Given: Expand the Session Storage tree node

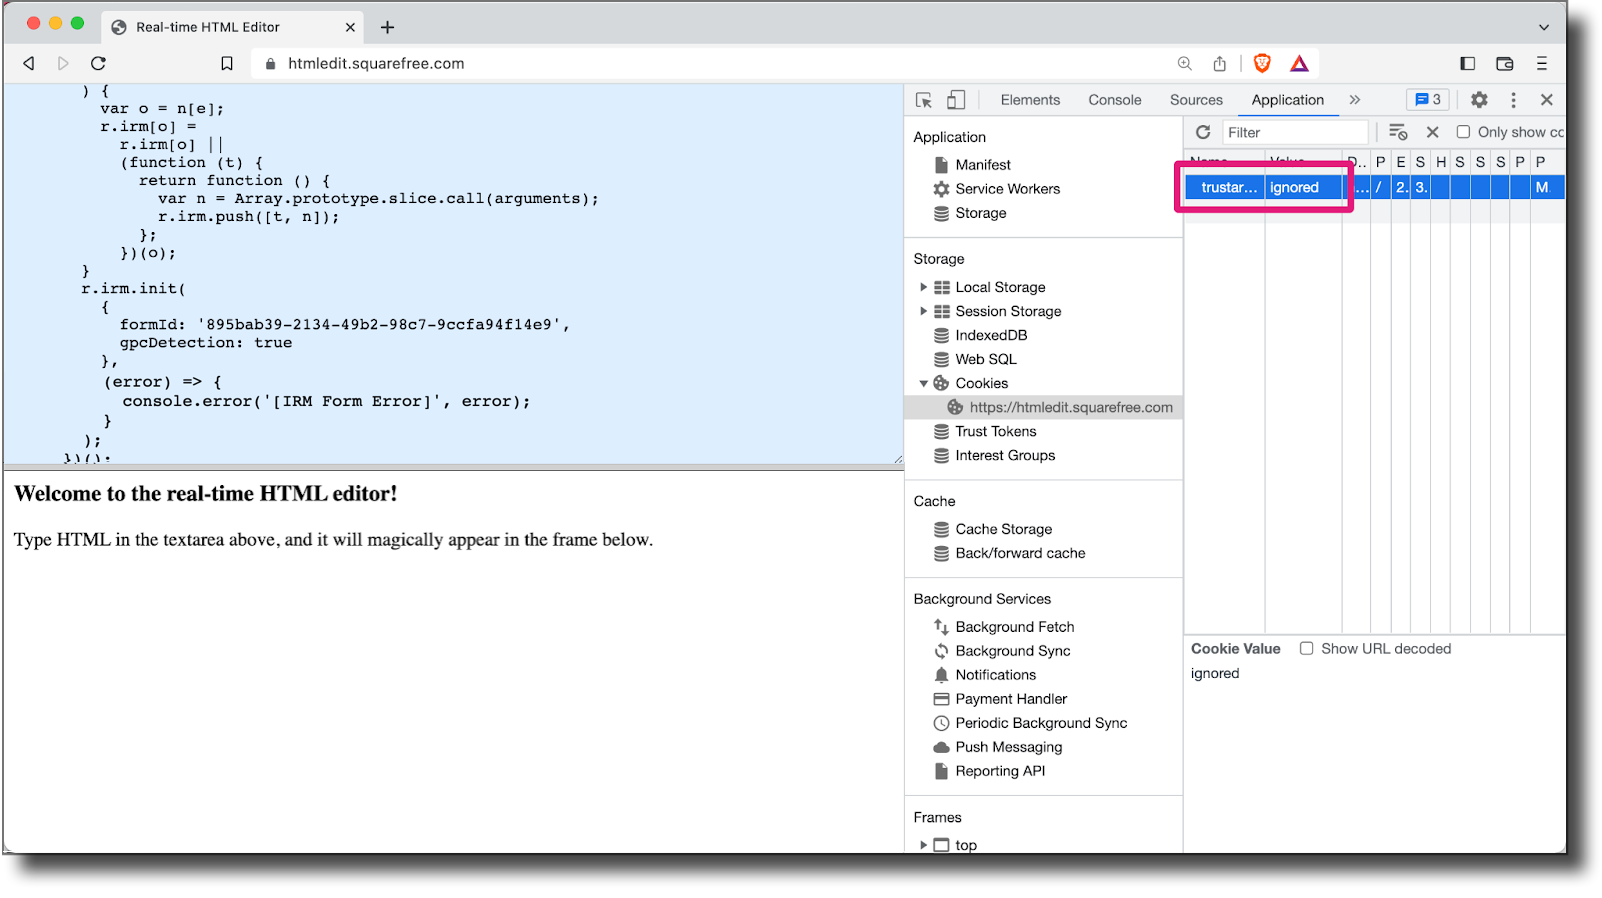Looking at the screenshot, I should point(923,311).
